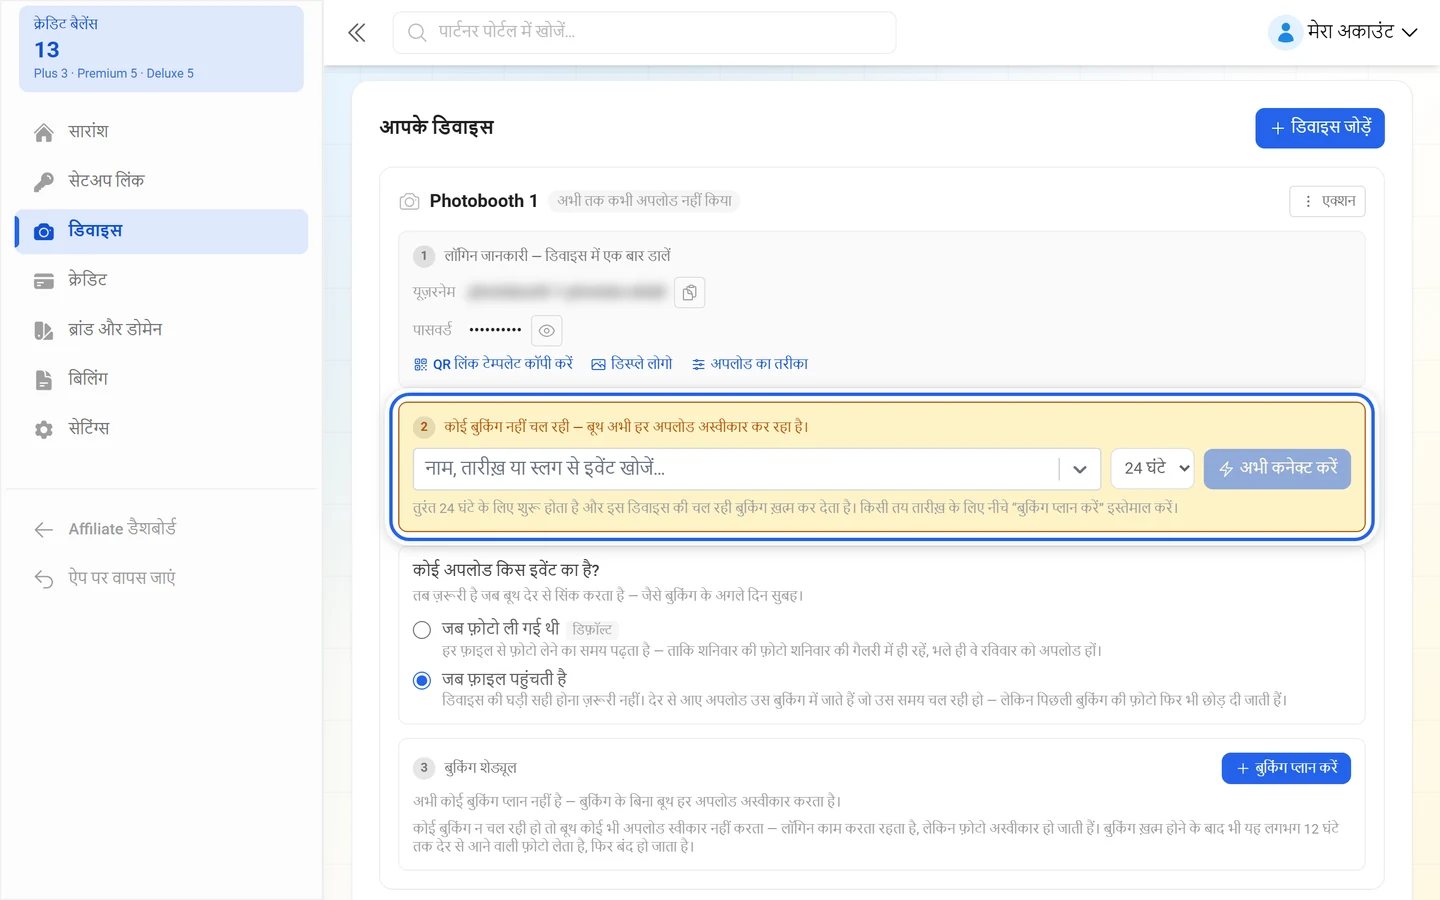1440x900 pixels.
Task: Select the जब फ़ाइल पहुंचती है radio option
Action: pyautogui.click(x=422, y=681)
